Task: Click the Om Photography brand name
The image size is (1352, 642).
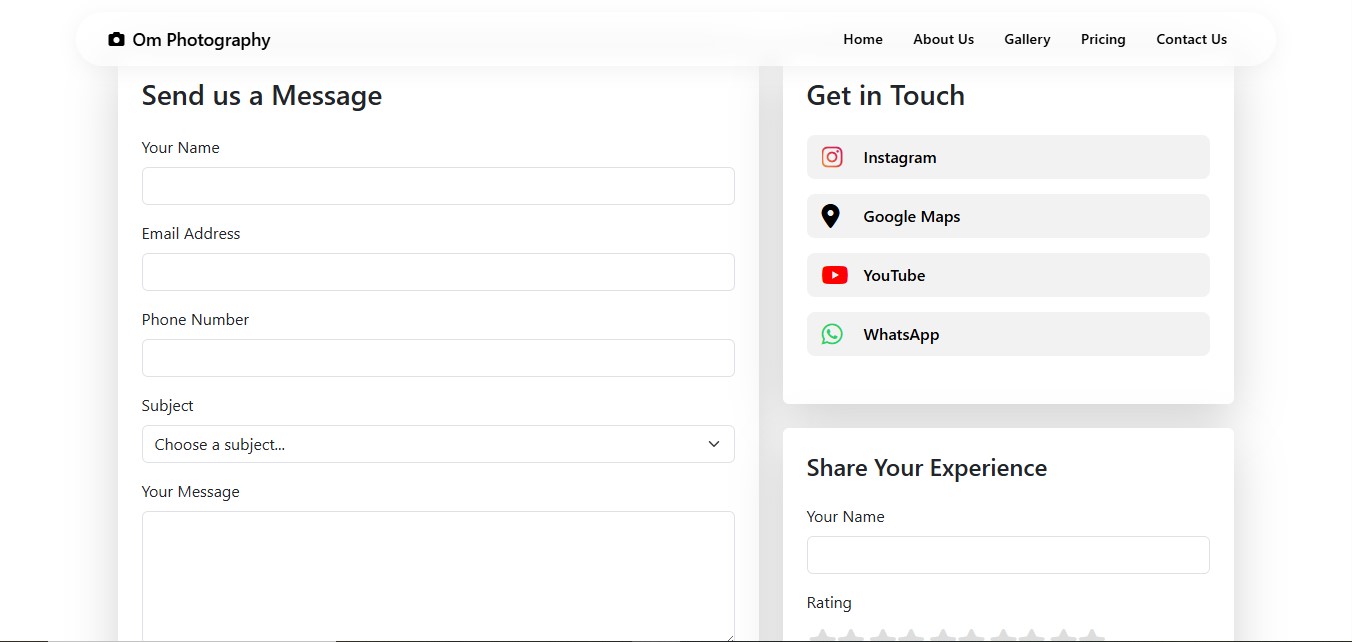Action: (x=201, y=40)
